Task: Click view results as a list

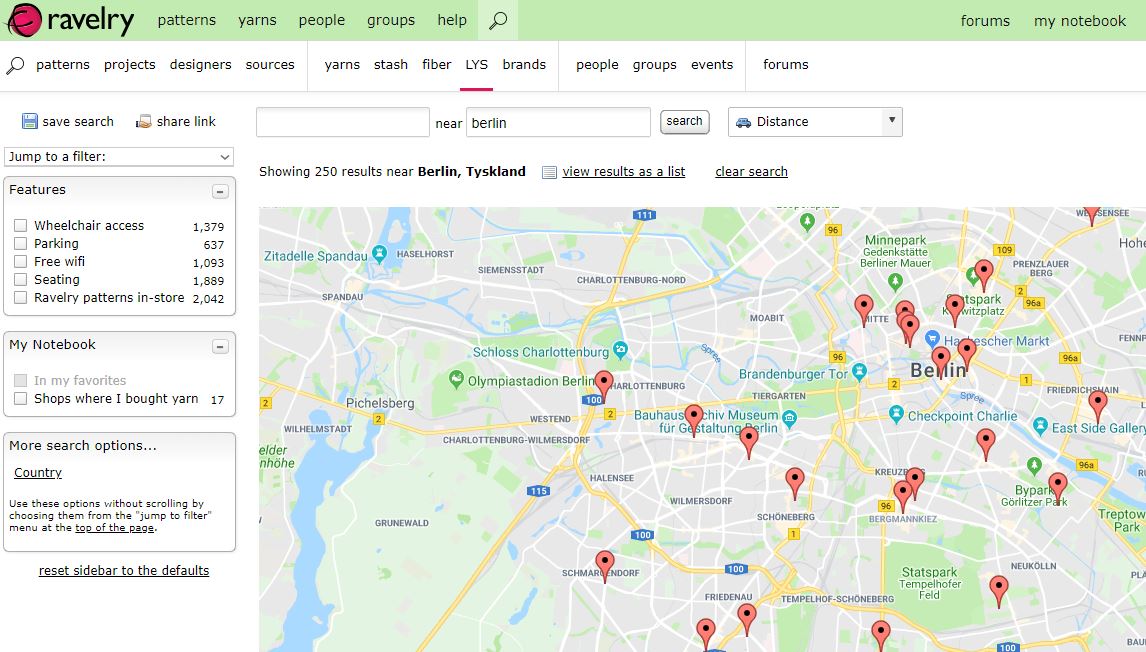Action: 623,172
